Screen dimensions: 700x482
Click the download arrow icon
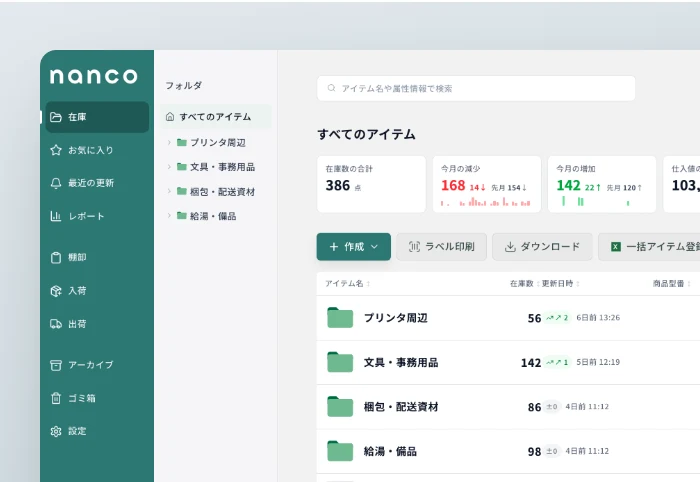[510, 247]
